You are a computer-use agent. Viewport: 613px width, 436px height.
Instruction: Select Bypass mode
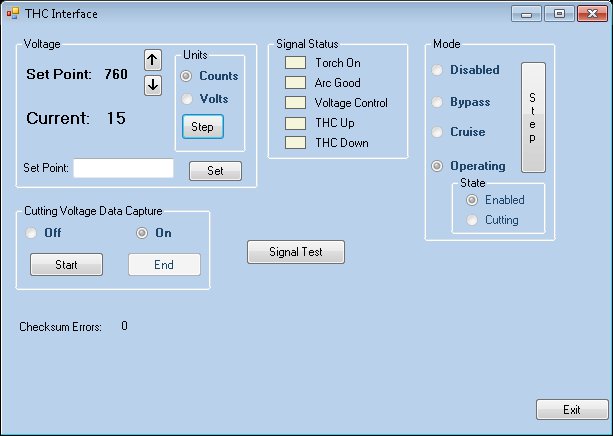pos(438,102)
